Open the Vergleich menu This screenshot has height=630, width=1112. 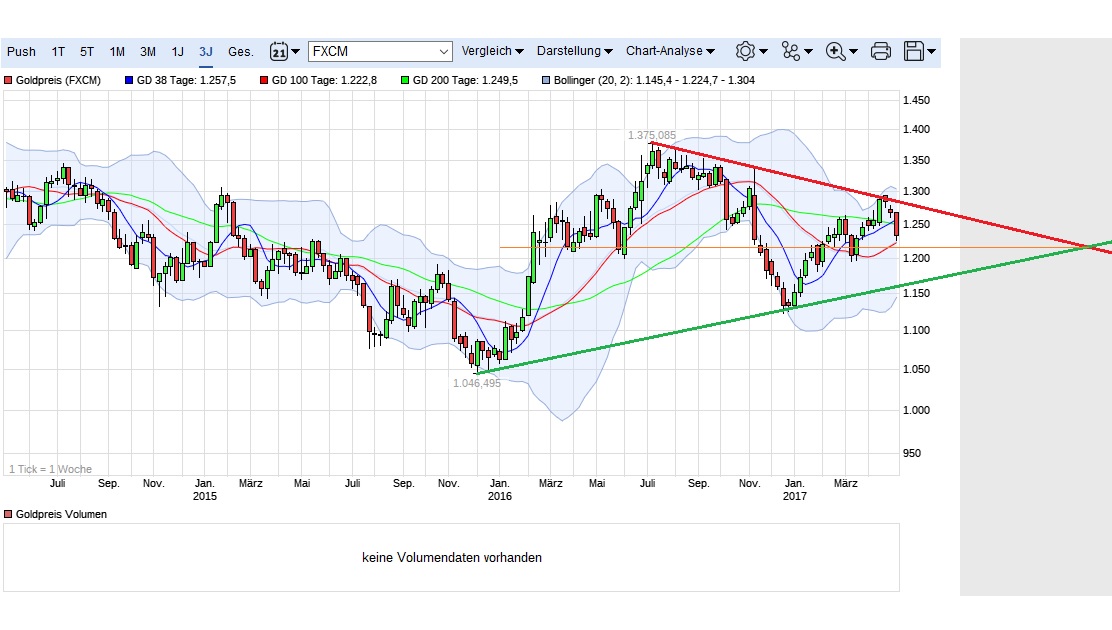pos(489,51)
